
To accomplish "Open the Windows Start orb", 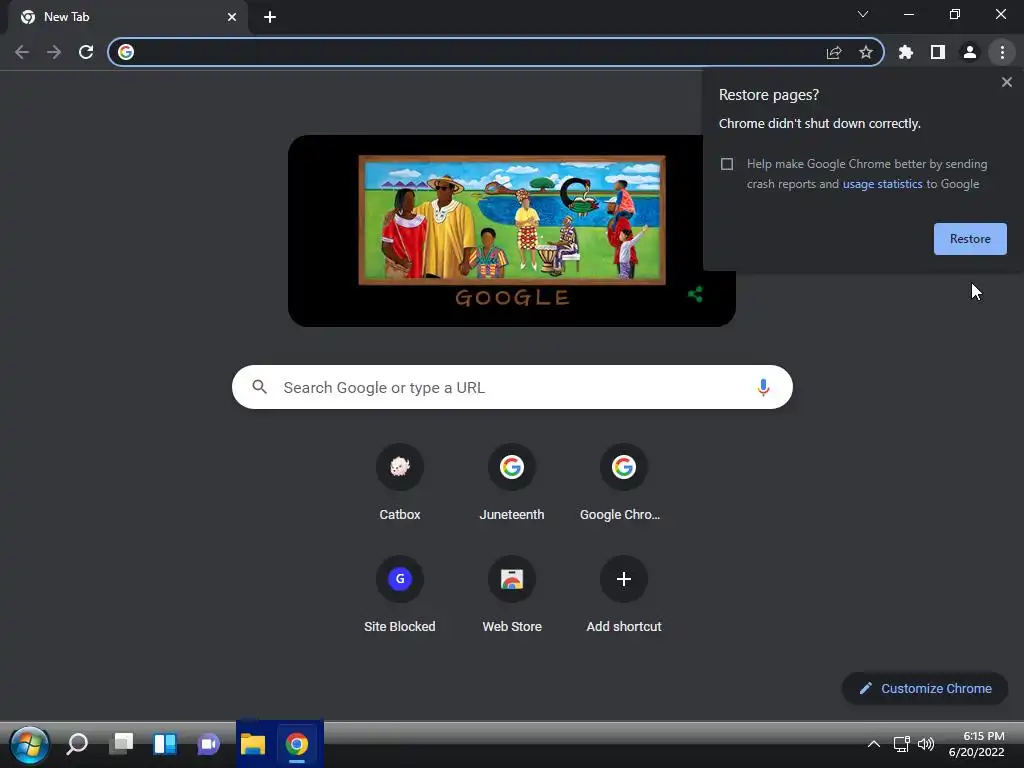I will click(x=29, y=744).
